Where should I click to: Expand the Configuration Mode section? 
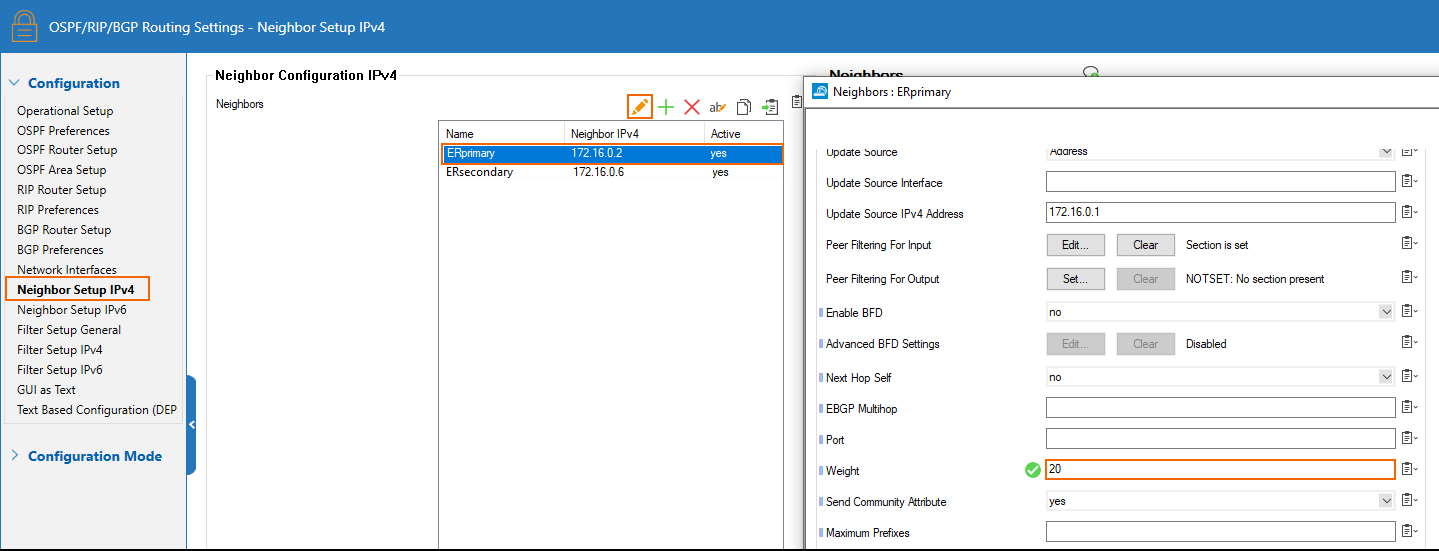coord(14,455)
